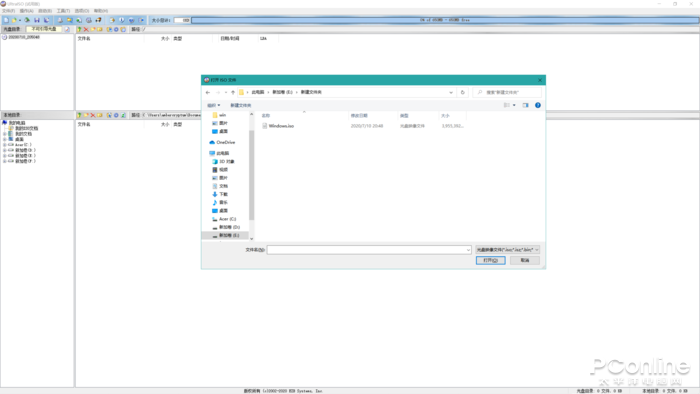Click the Save As icon in toolbar
Viewport: 700px width, 394px height.
pyautogui.click(x=46, y=20)
